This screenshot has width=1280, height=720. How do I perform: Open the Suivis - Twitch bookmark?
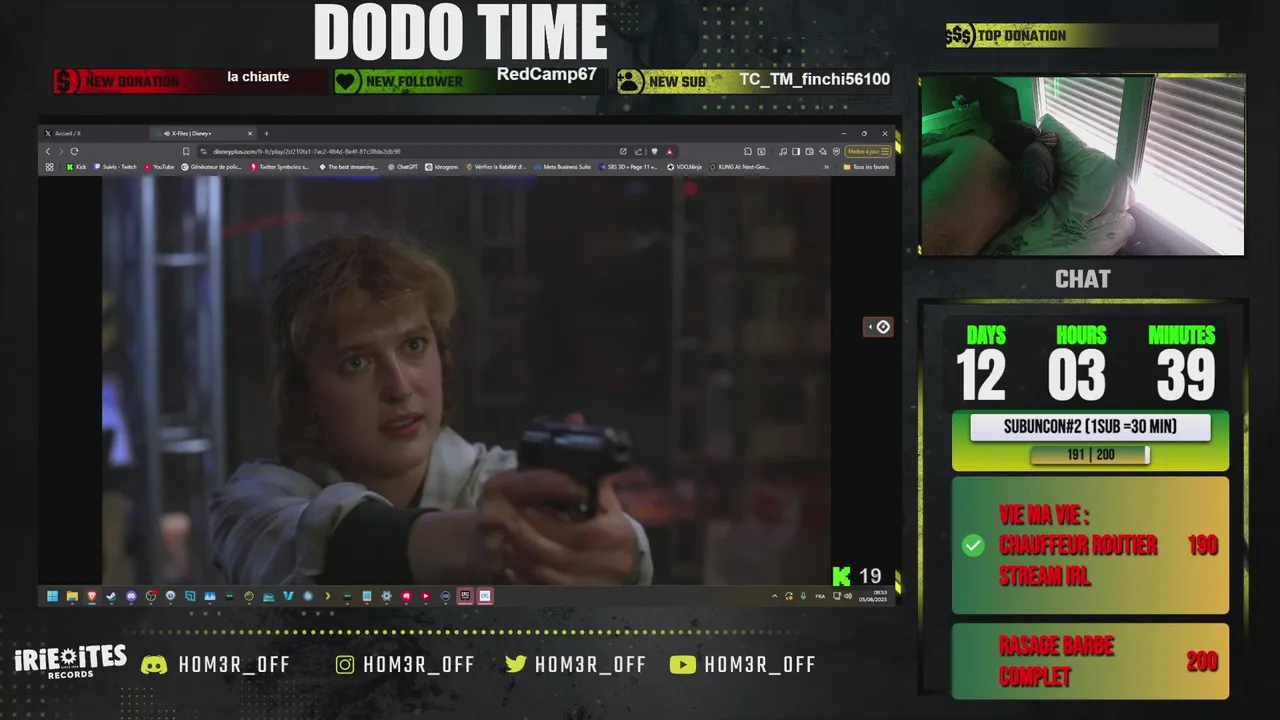(x=115, y=167)
